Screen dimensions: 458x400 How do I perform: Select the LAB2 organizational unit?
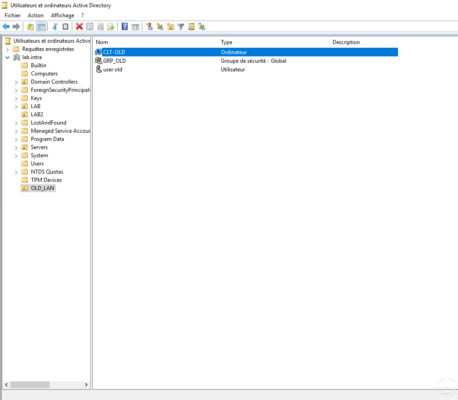click(x=37, y=114)
